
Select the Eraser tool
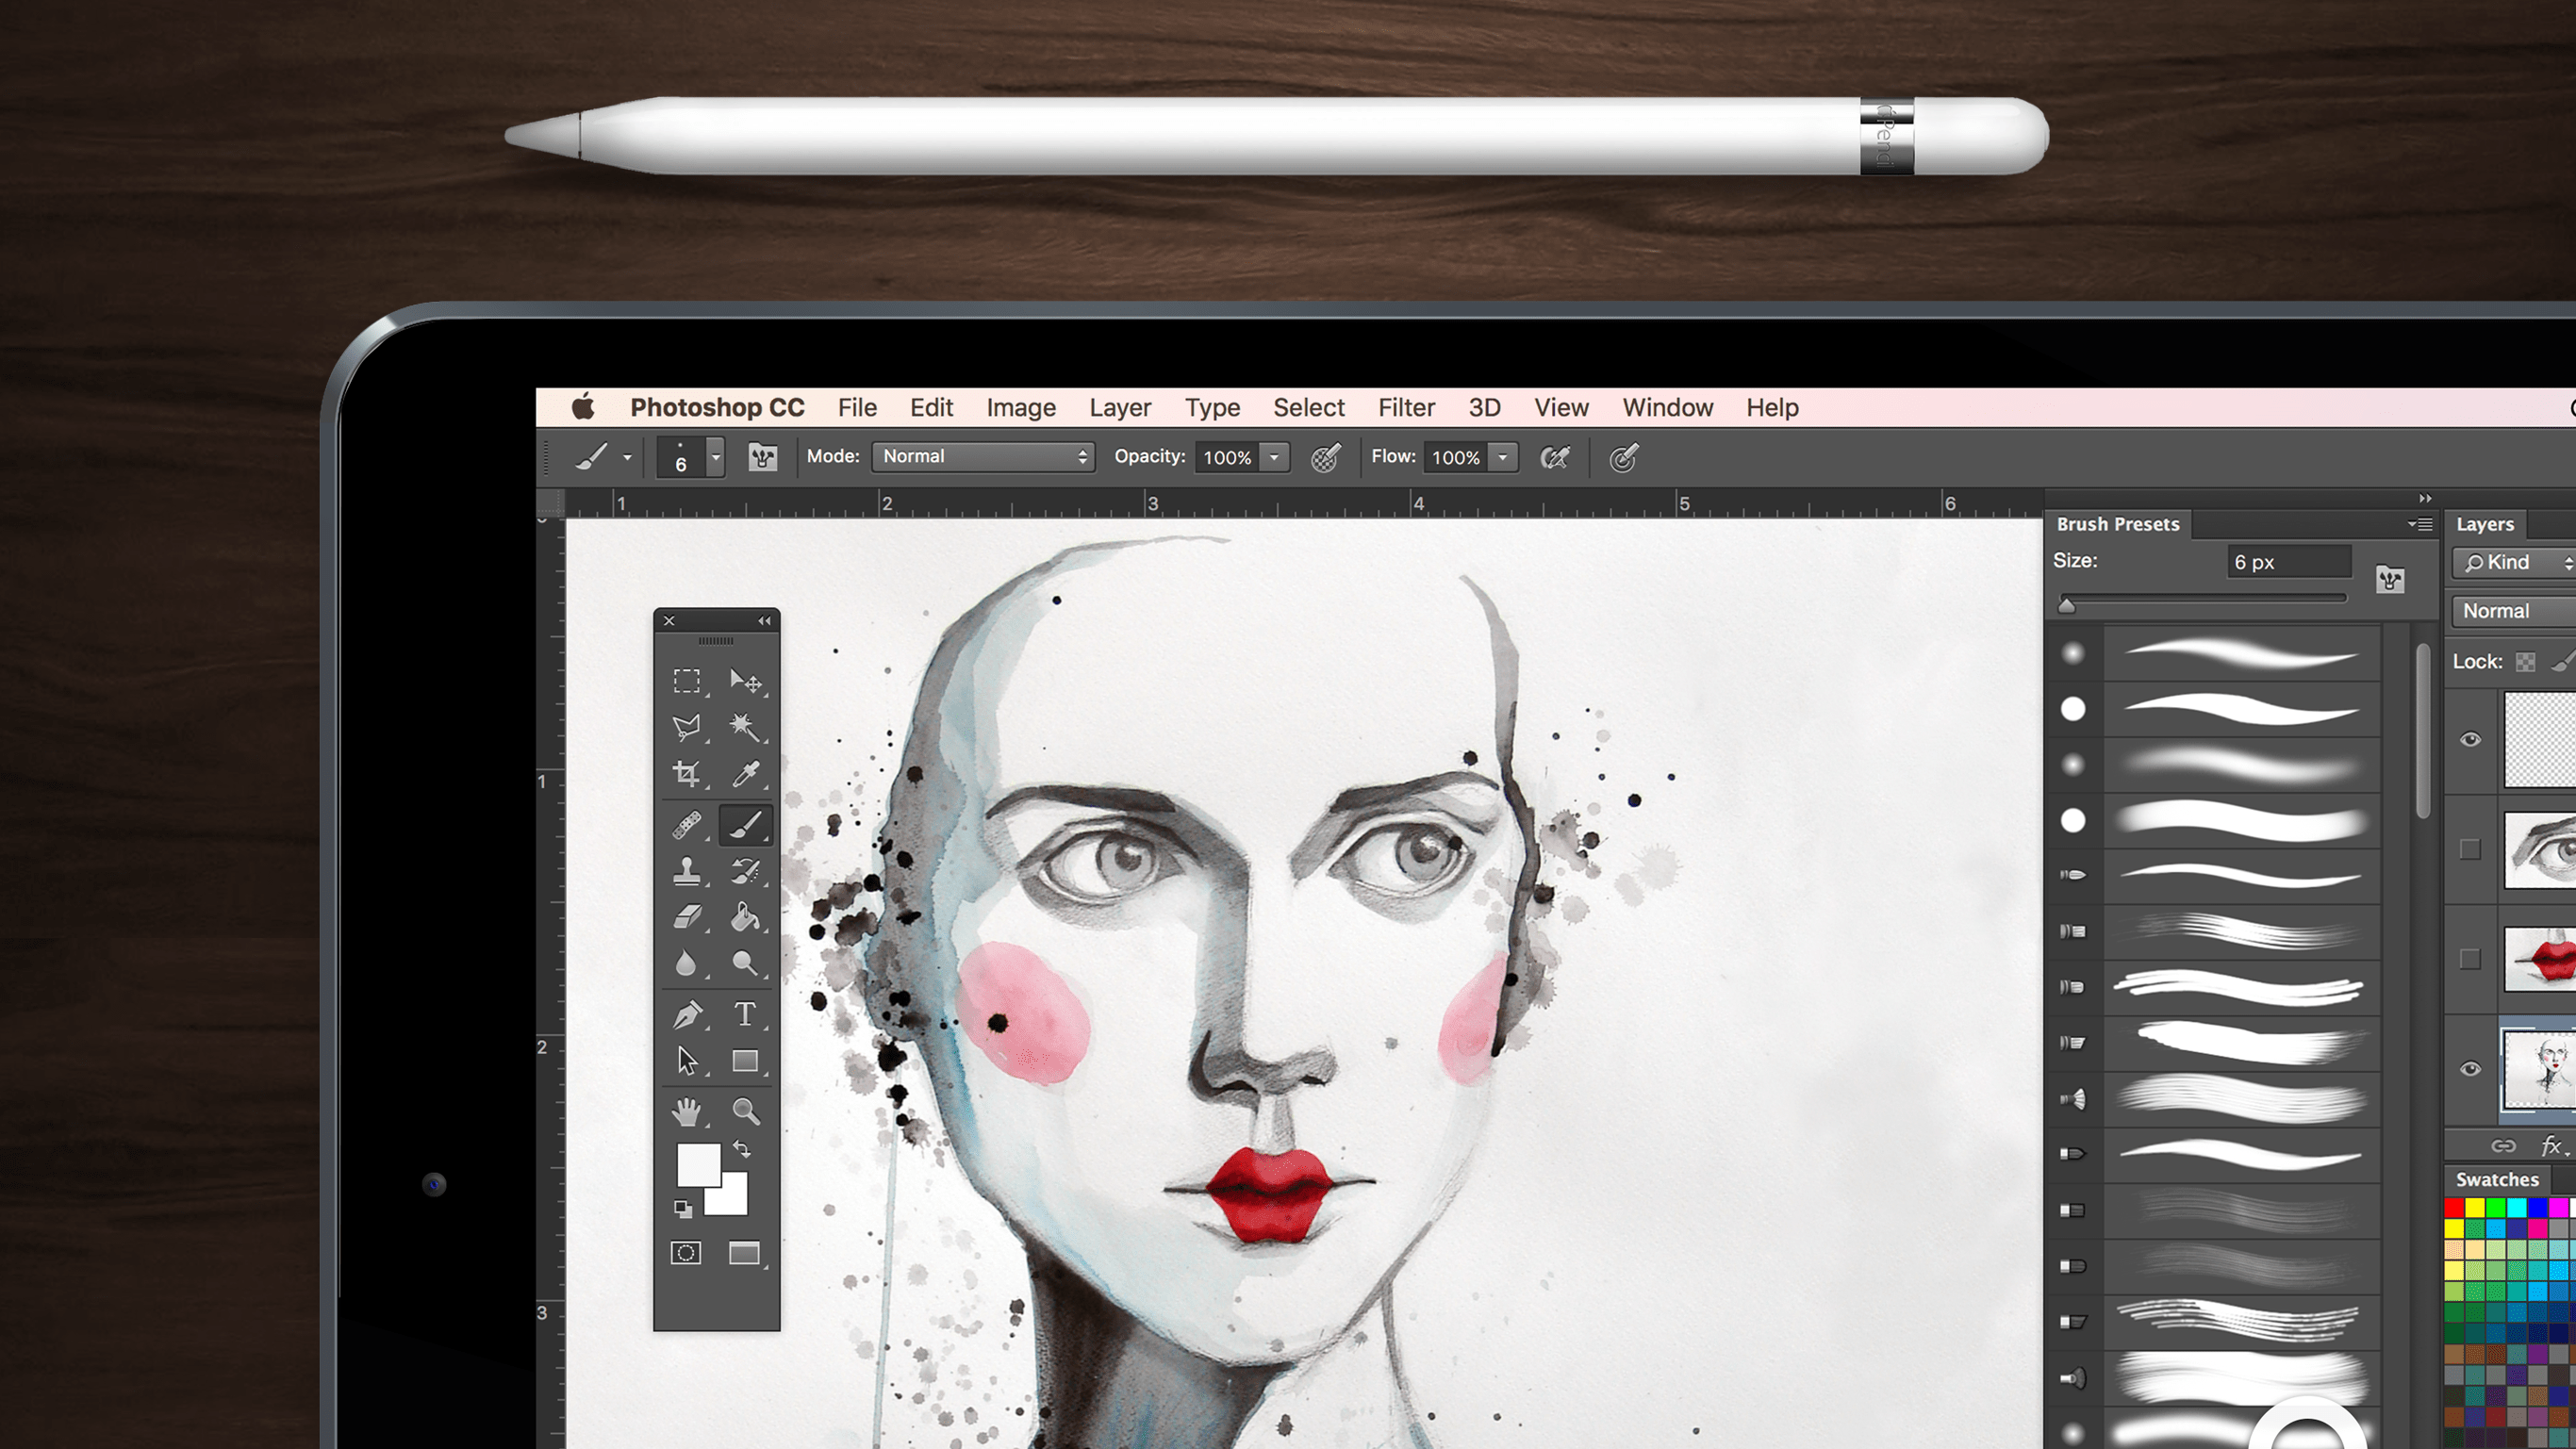point(686,918)
